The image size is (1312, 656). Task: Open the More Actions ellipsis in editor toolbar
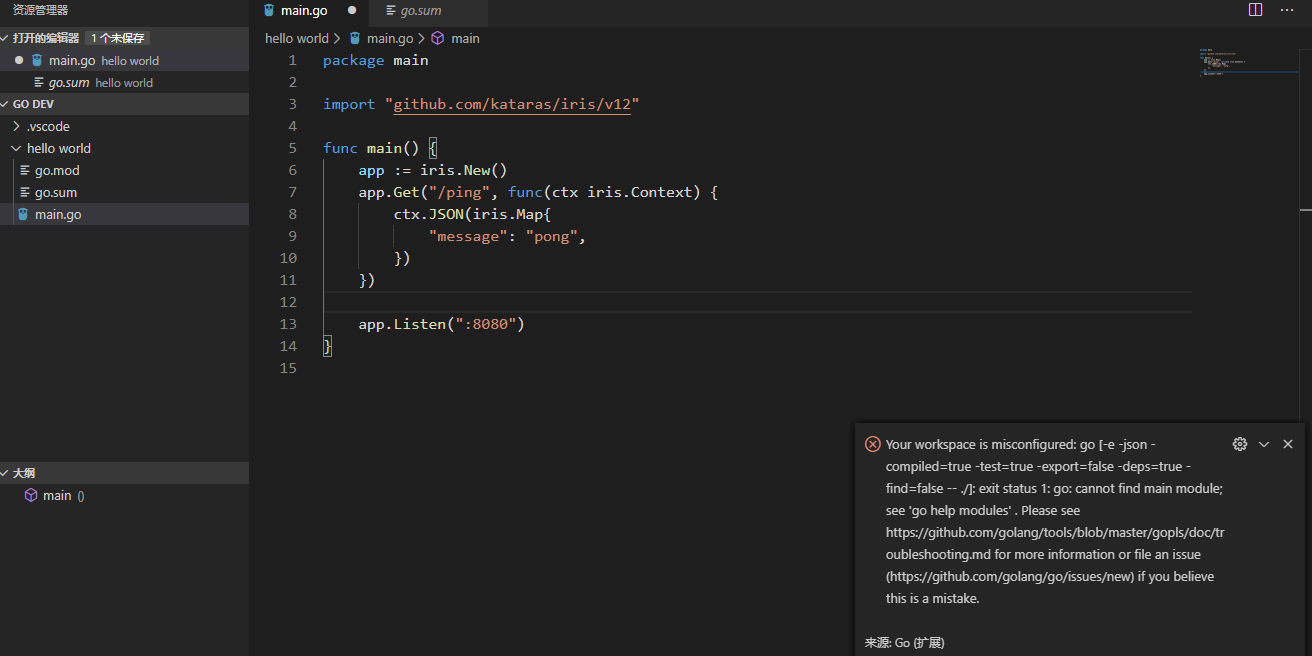[x=1287, y=9]
